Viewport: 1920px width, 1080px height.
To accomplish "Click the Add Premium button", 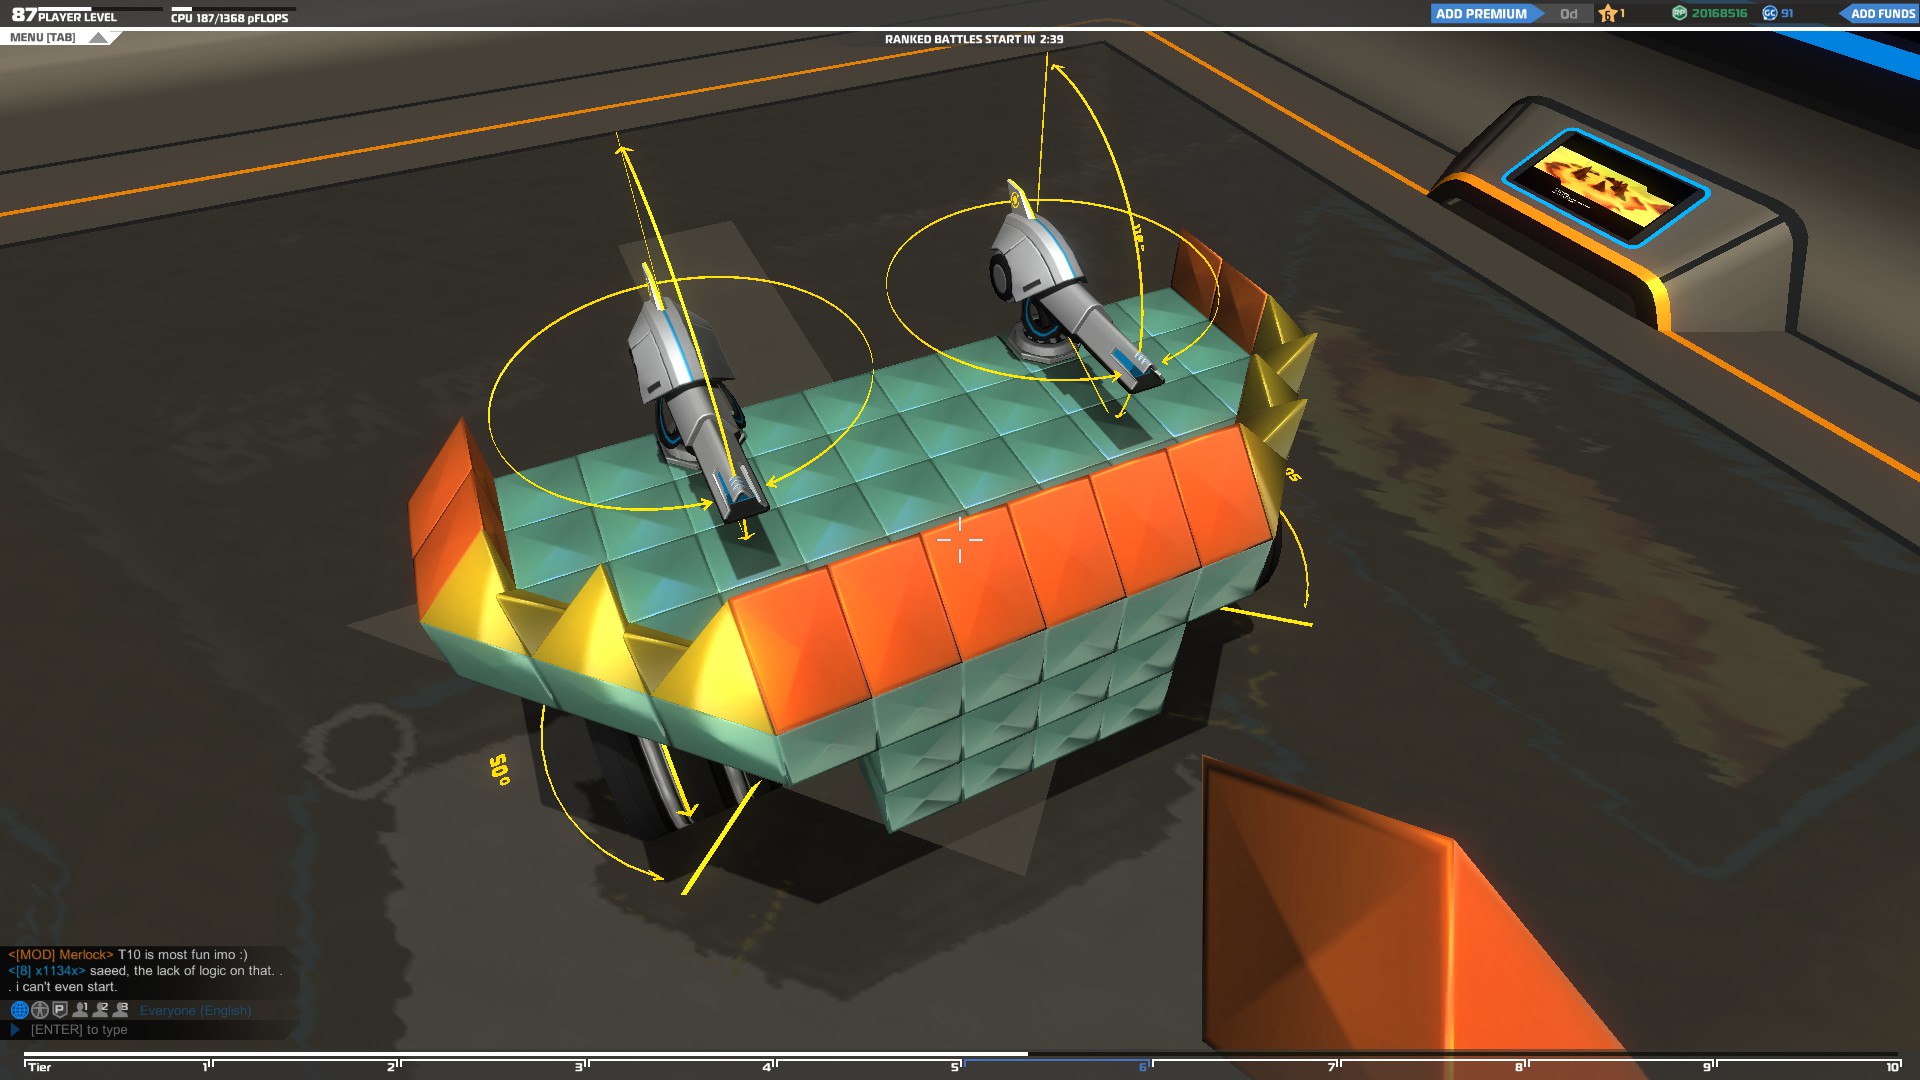I will tap(1481, 14).
